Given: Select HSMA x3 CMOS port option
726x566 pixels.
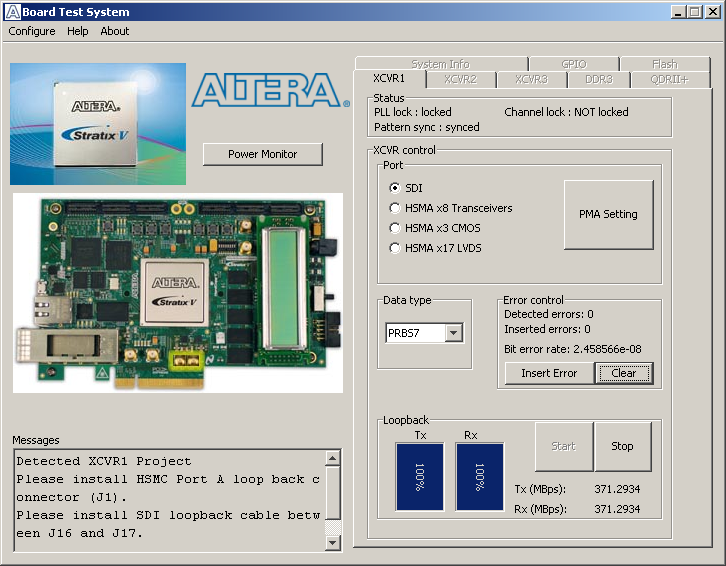Looking at the screenshot, I should pos(394,228).
